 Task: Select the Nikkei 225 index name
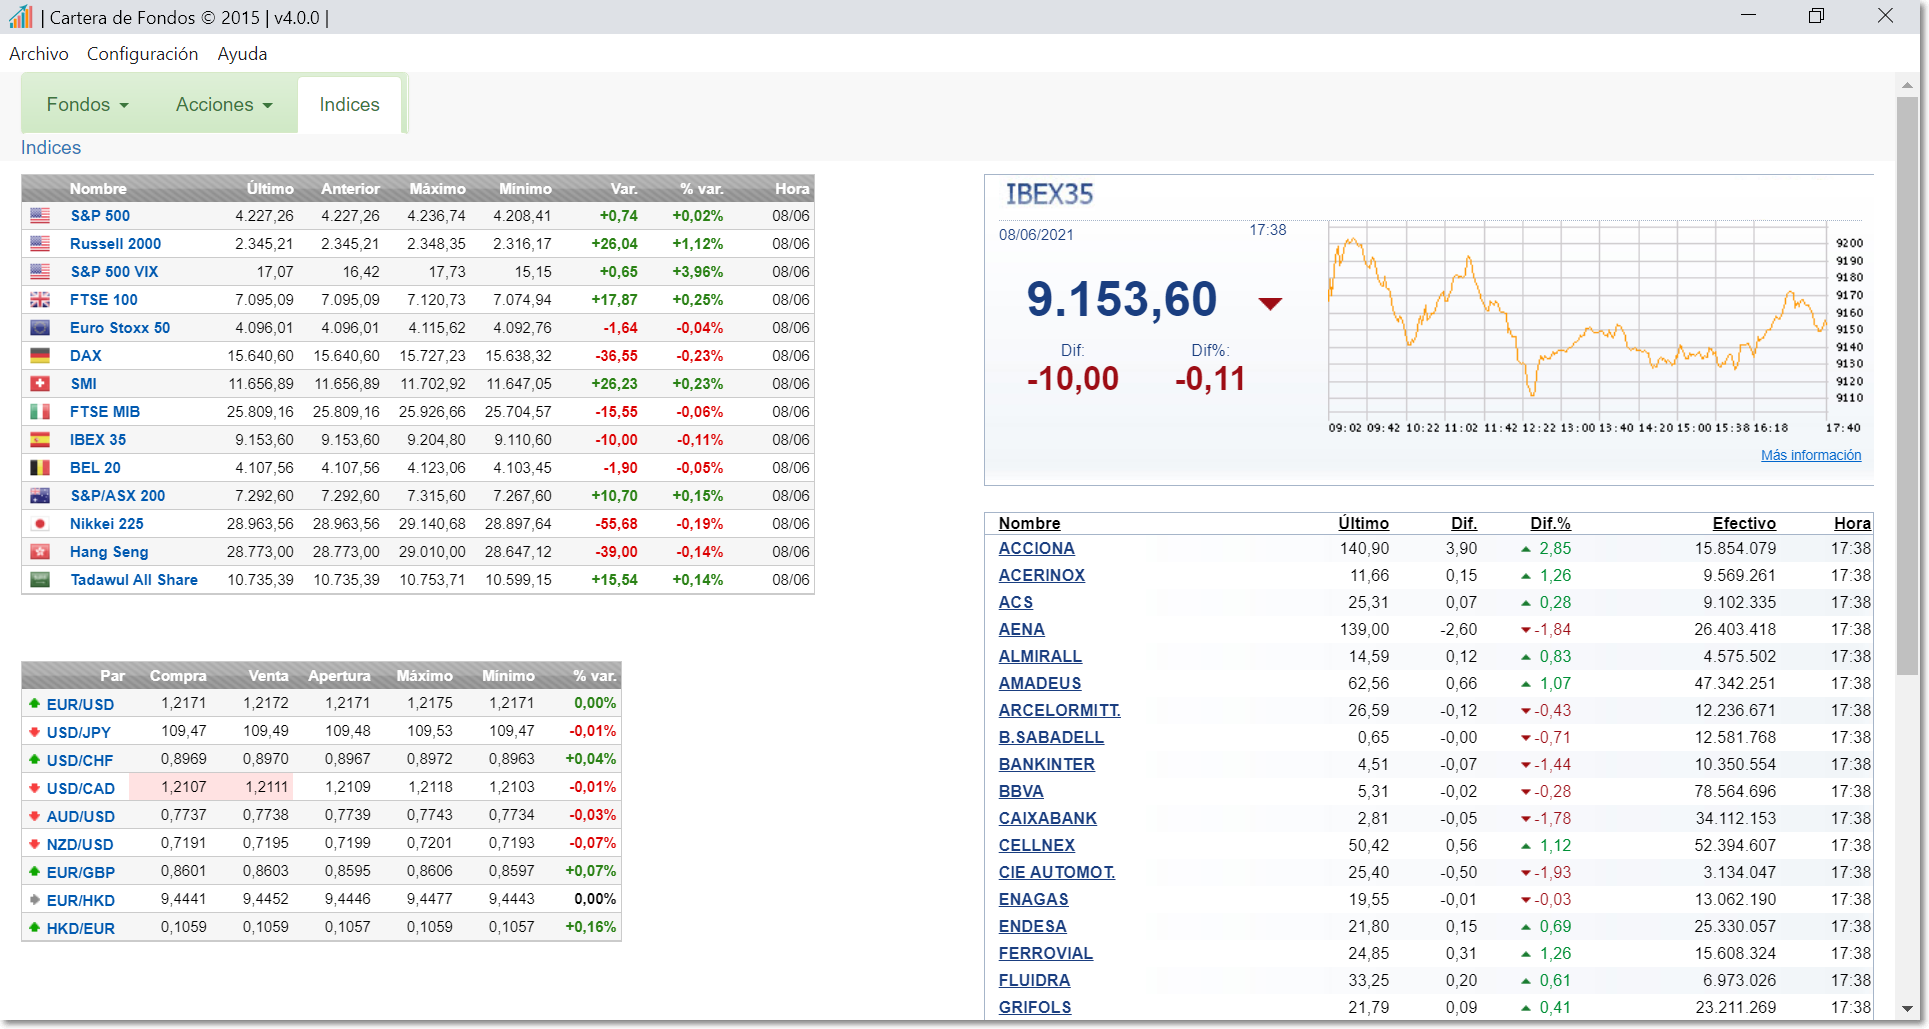pos(107,524)
